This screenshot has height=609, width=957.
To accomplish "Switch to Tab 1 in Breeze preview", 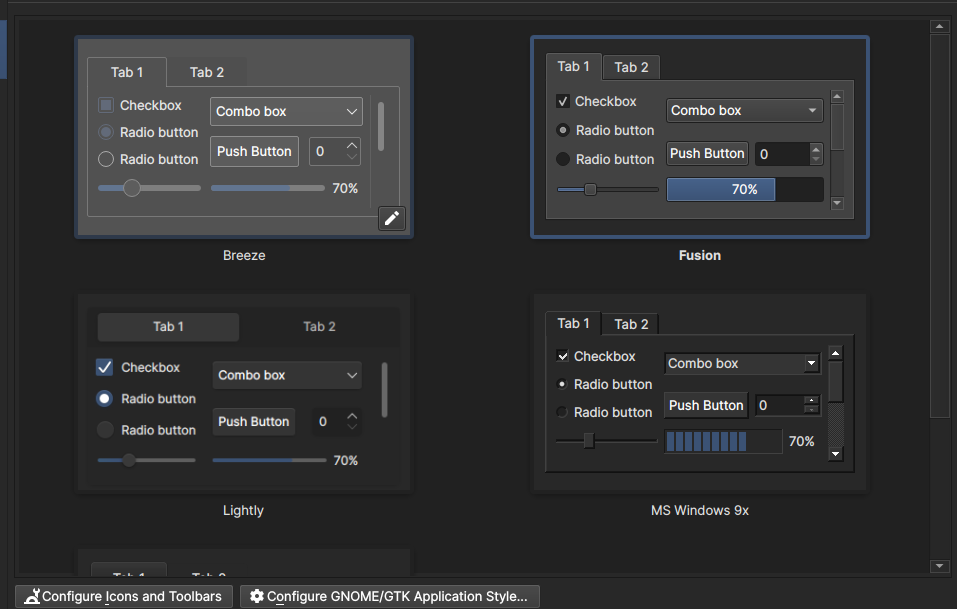I will tap(127, 72).
